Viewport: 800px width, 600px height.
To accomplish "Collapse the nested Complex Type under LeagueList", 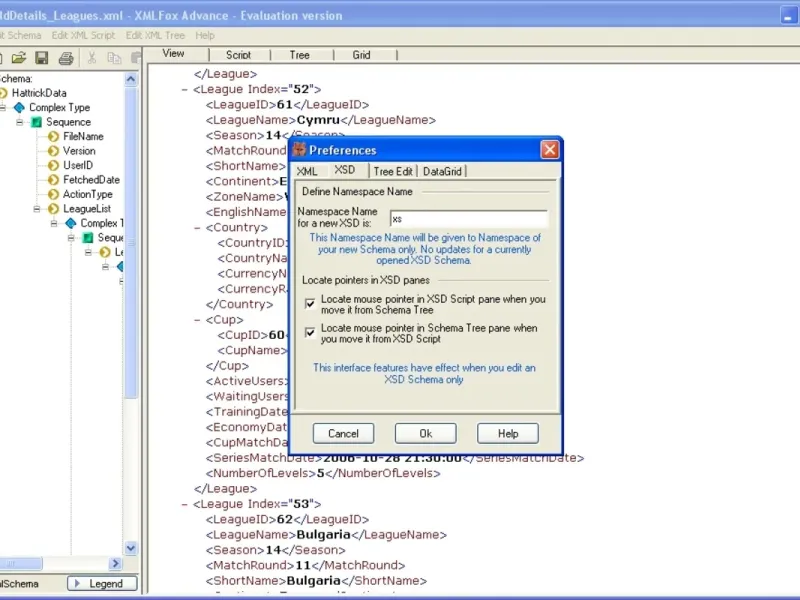I will pyautogui.click(x=54, y=223).
